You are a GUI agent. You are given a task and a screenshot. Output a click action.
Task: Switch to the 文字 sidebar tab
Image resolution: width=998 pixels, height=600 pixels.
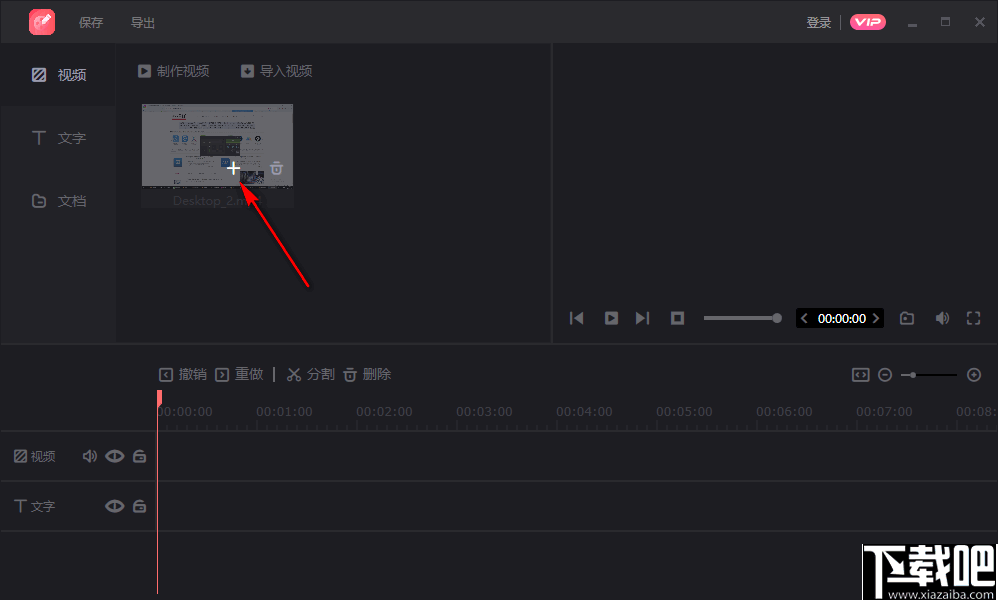pos(59,138)
